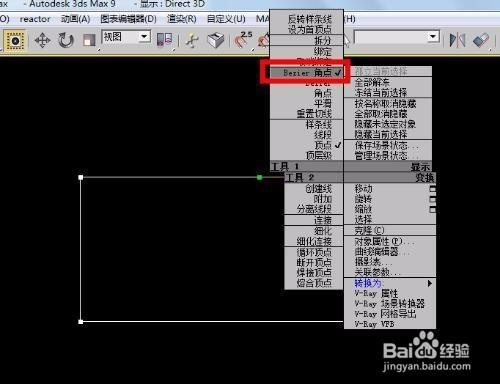Switch to 样条线 sub-object level
The image size is (500, 384).
tap(318, 125)
